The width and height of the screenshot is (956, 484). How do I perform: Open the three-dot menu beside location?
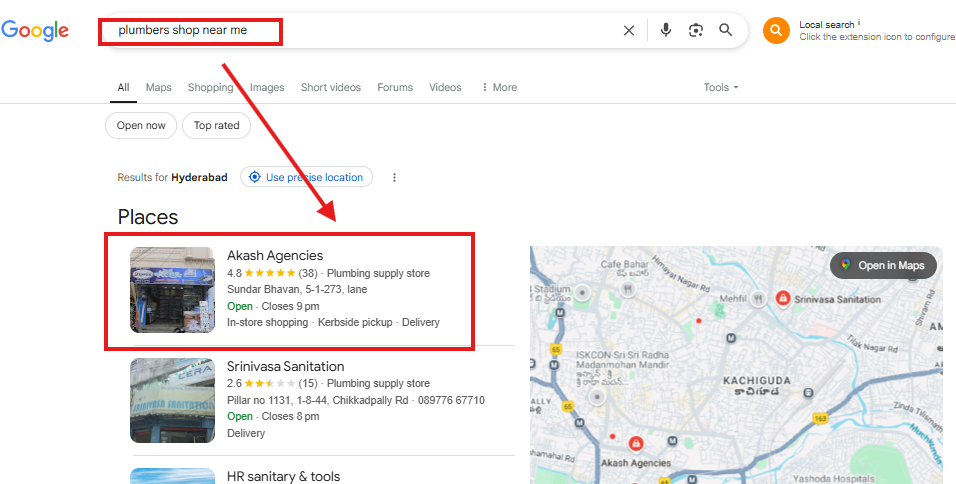pyautogui.click(x=394, y=177)
